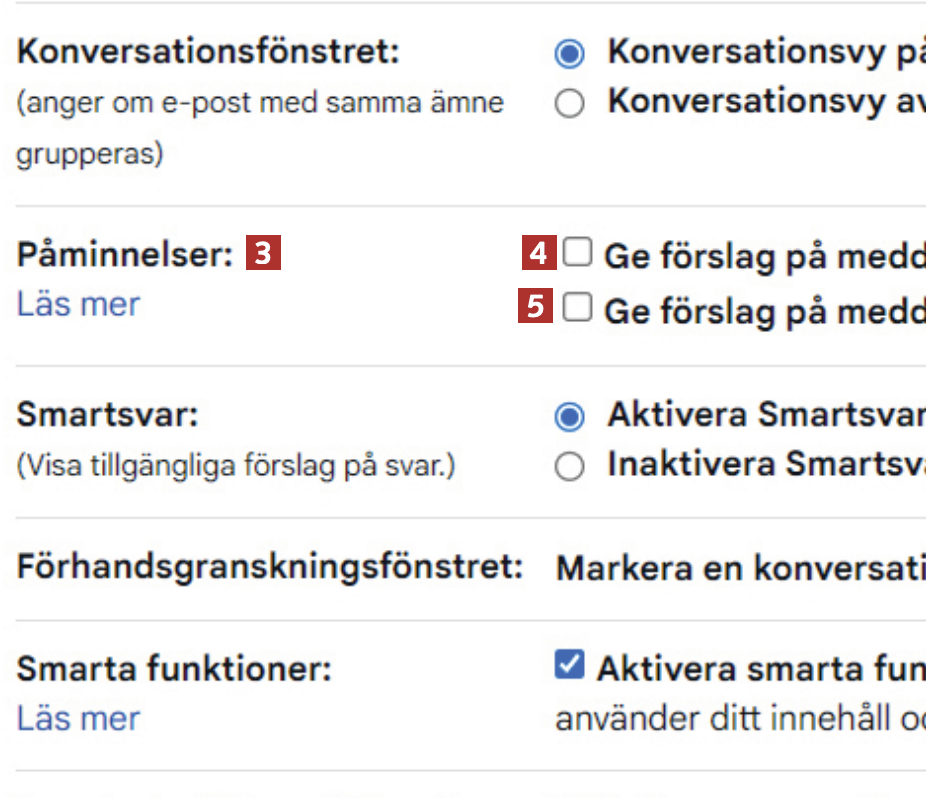926x798 pixels.
Task: Click the red number 3 marker
Action: (264, 254)
